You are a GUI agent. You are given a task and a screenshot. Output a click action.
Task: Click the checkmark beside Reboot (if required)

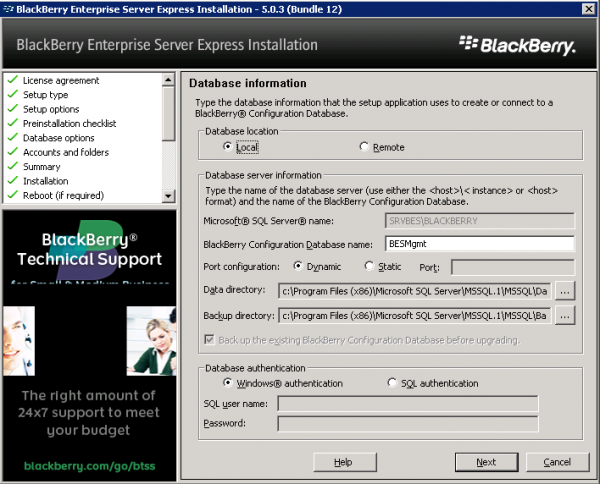point(13,194)
